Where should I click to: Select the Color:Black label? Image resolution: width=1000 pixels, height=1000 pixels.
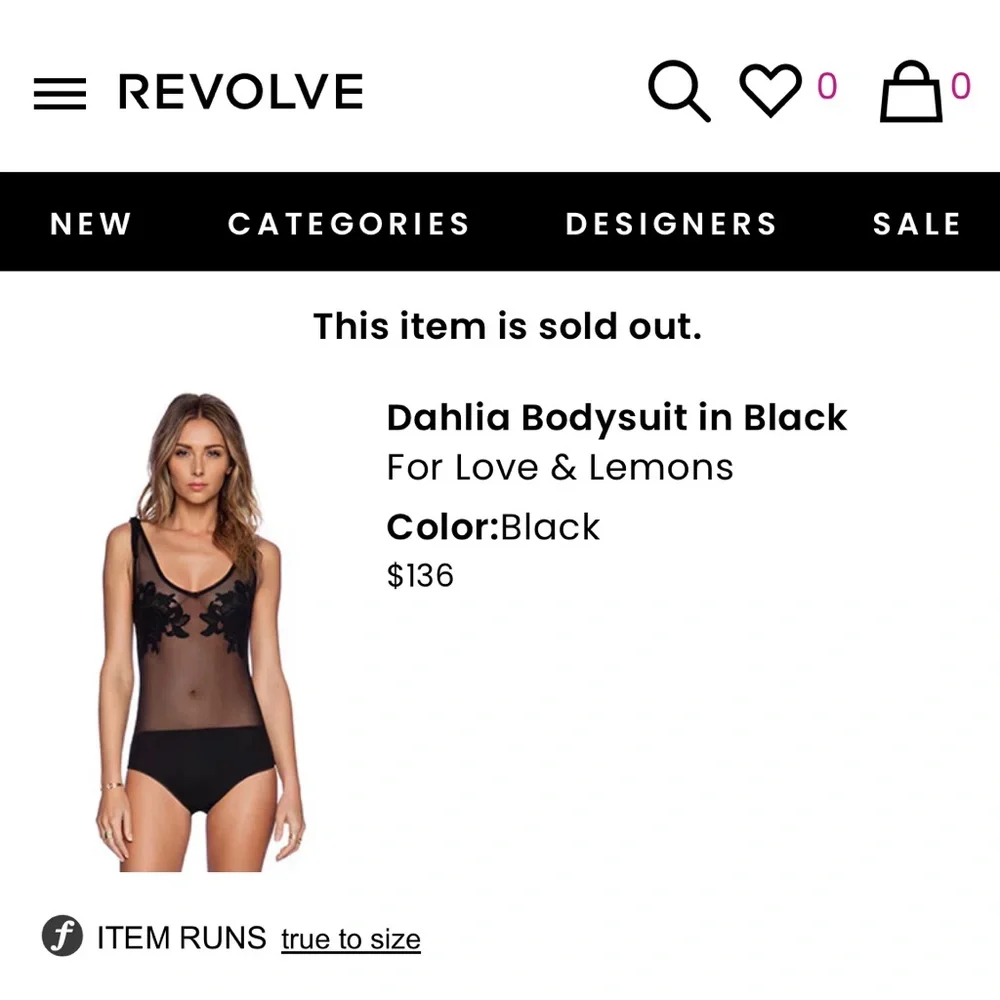[x=493, y=526]
